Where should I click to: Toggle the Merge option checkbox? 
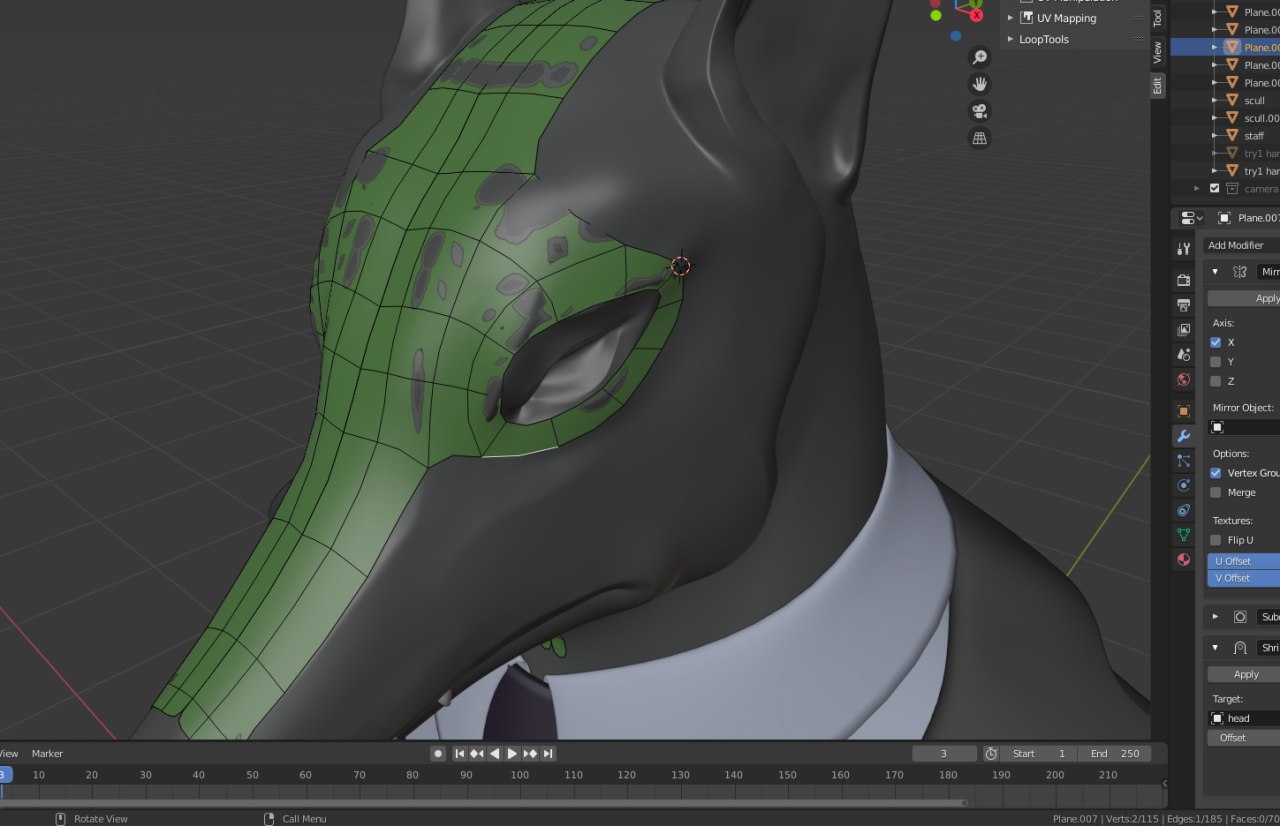click(1216, 492)
